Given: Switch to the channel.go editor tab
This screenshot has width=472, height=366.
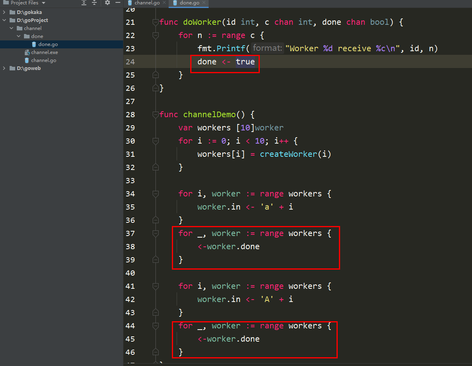Looking at the screenshot, I should tap(147, 3).
